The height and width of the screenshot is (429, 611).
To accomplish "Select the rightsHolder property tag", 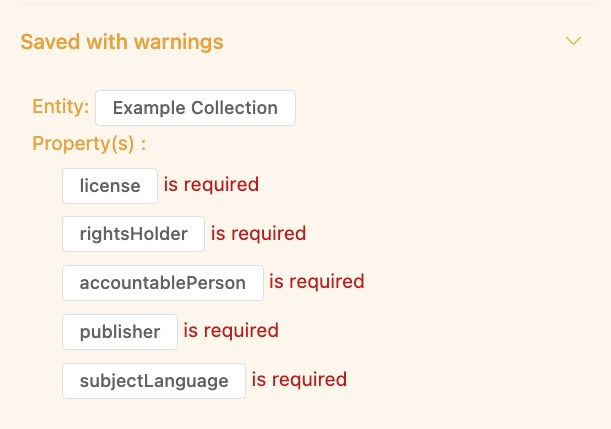I will [133, 234].
